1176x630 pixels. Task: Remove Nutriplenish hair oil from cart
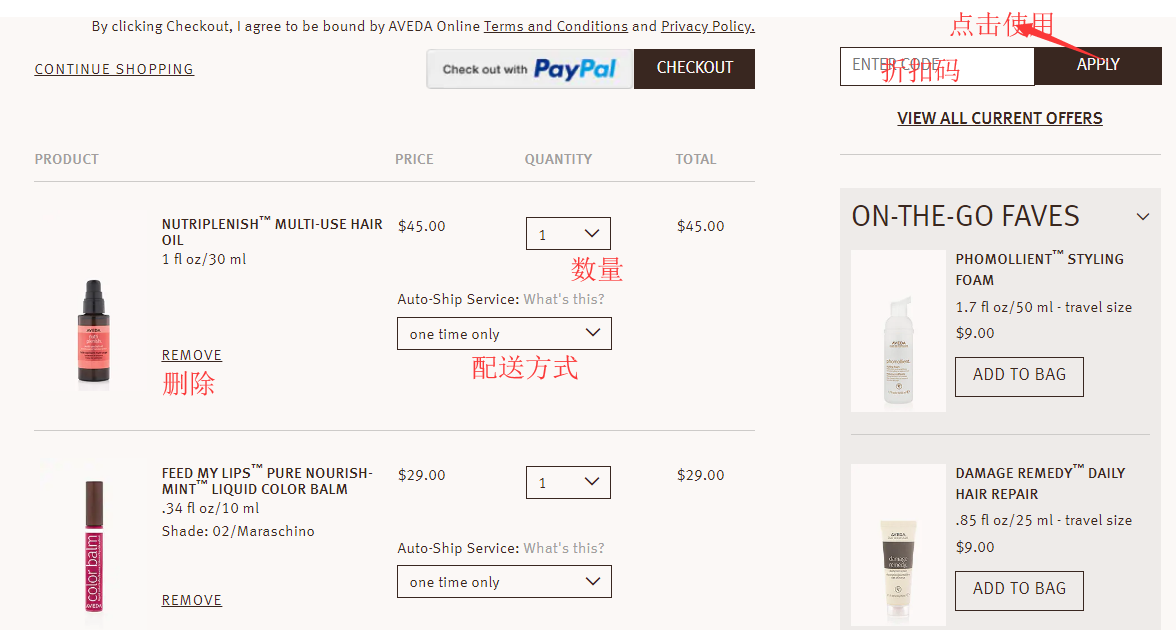point(192,355)
